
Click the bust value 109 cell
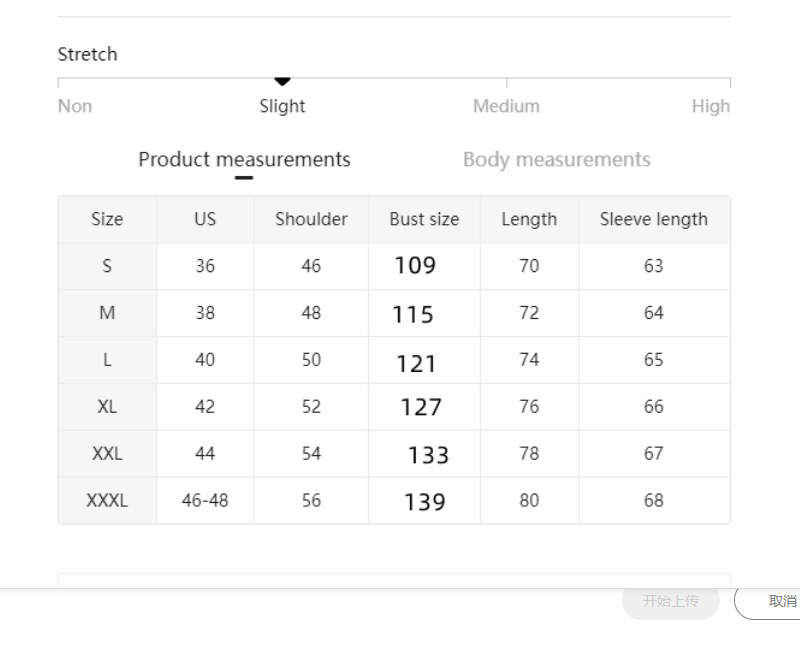click(x=415, y=266)
